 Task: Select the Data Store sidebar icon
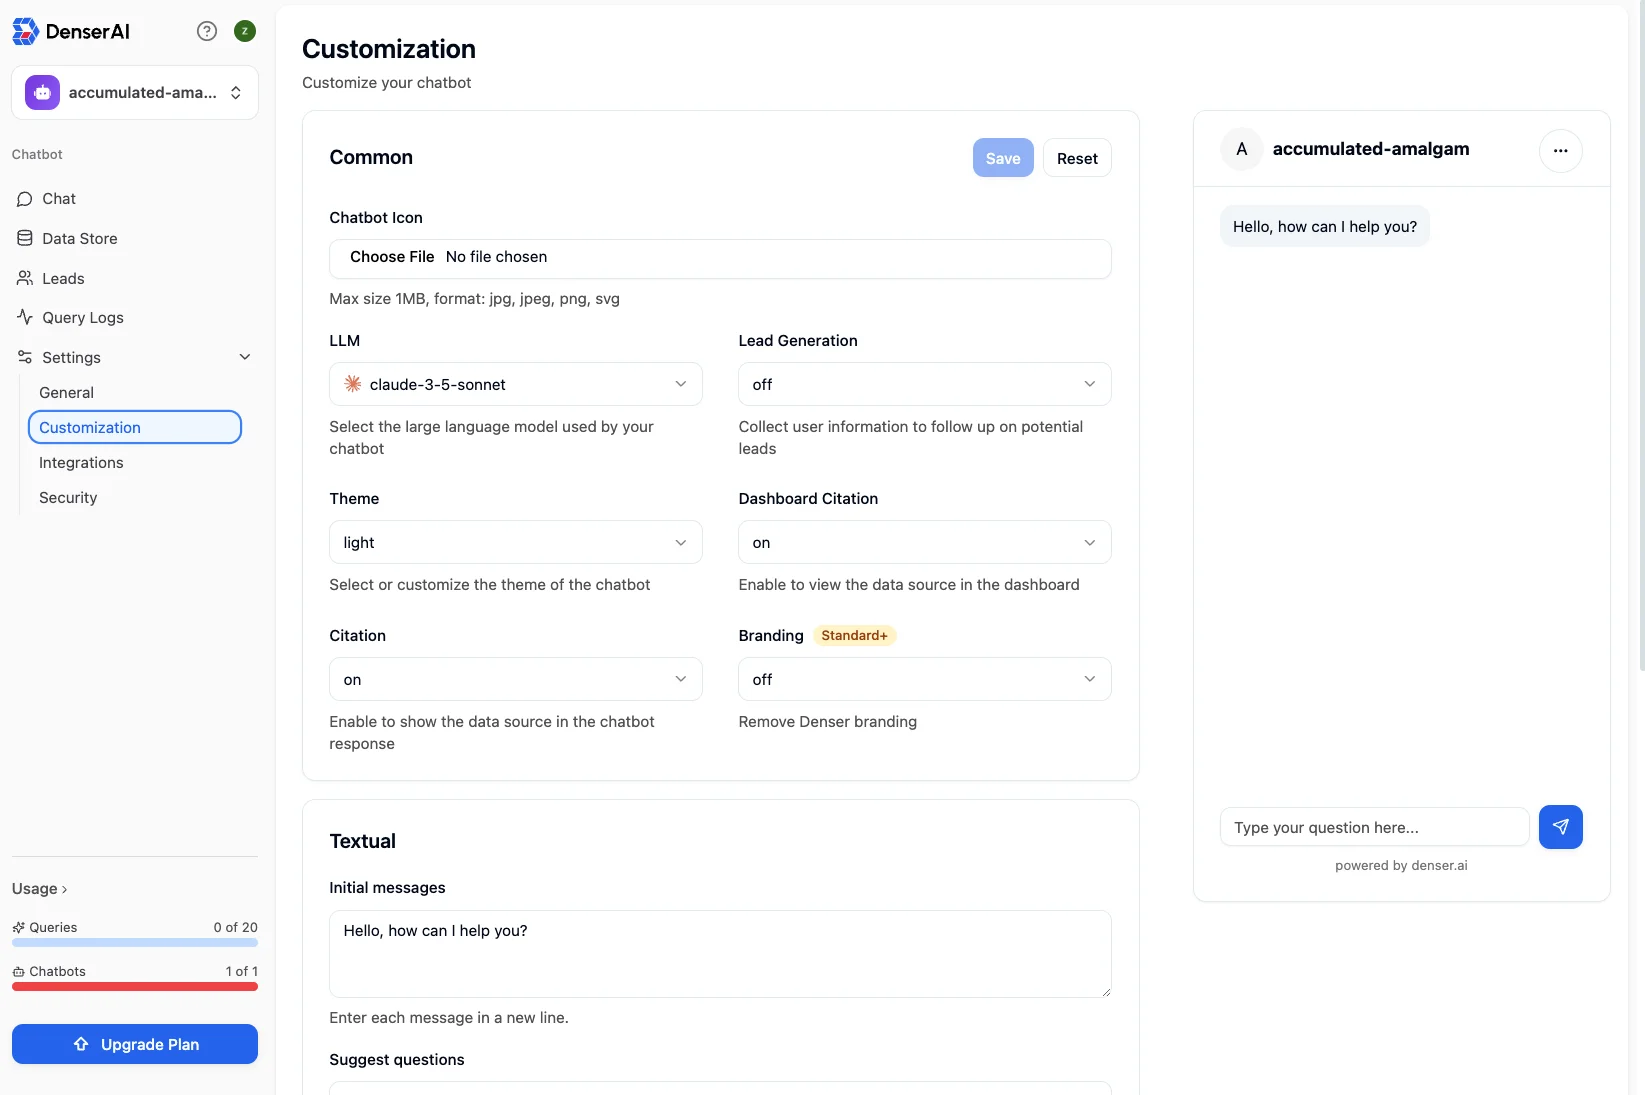(x=24, y=238)
